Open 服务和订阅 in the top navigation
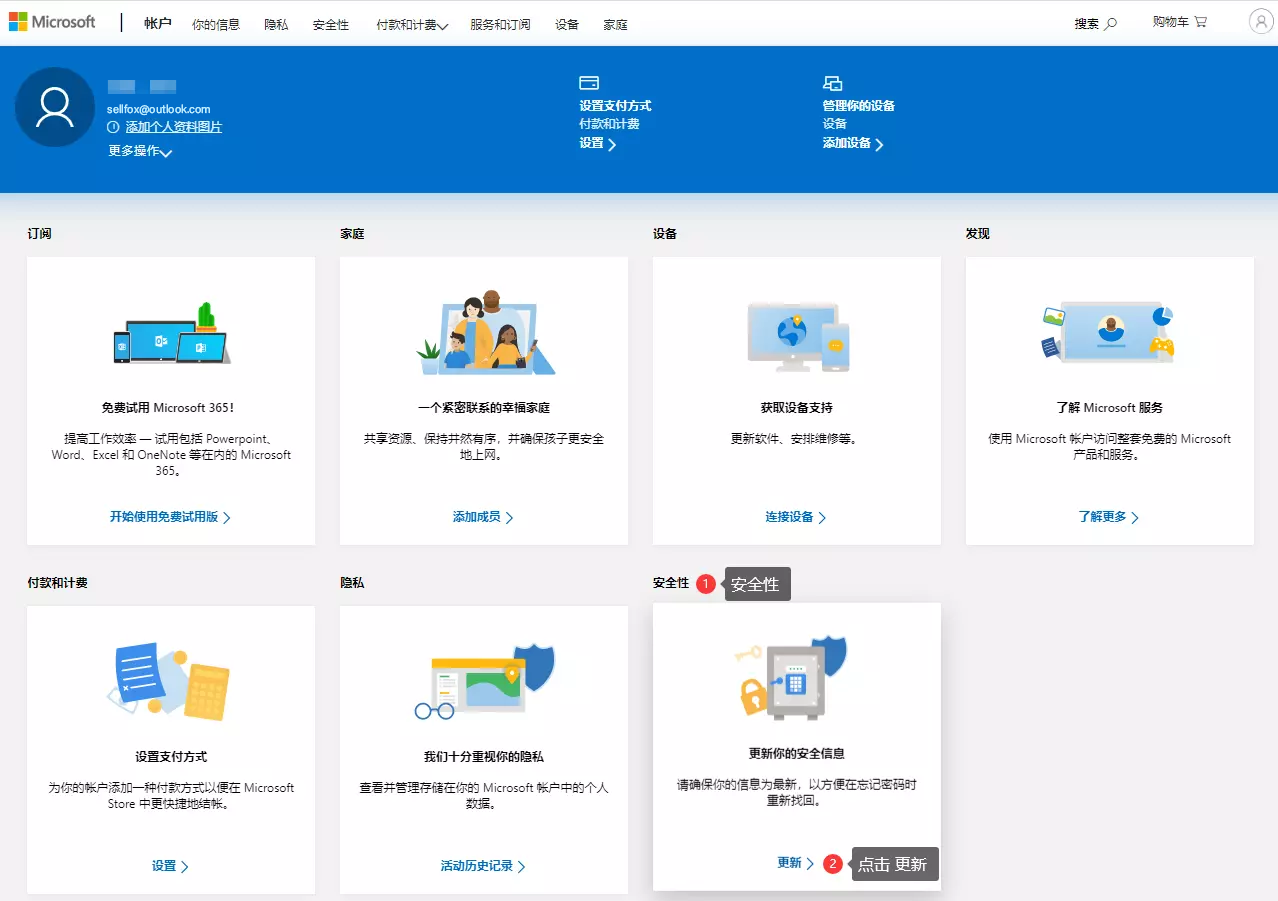Viewport: 1278px width, 901px height. click(500, 25)
